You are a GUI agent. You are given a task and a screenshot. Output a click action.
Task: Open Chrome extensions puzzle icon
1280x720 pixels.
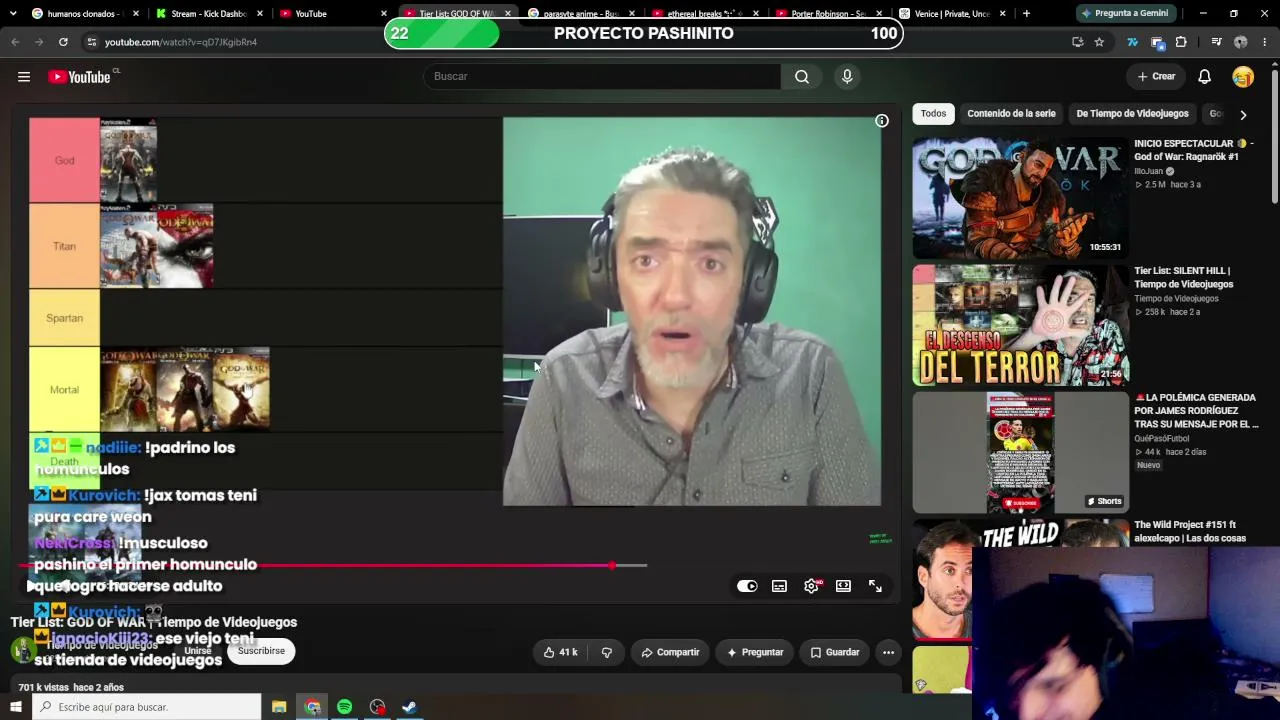click(1181, 42)
